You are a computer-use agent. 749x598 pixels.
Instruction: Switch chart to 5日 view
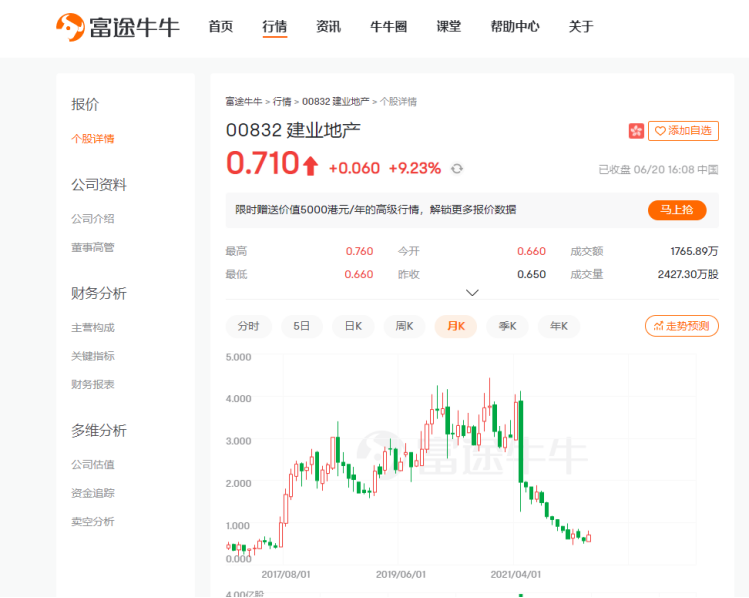[301, 326]
